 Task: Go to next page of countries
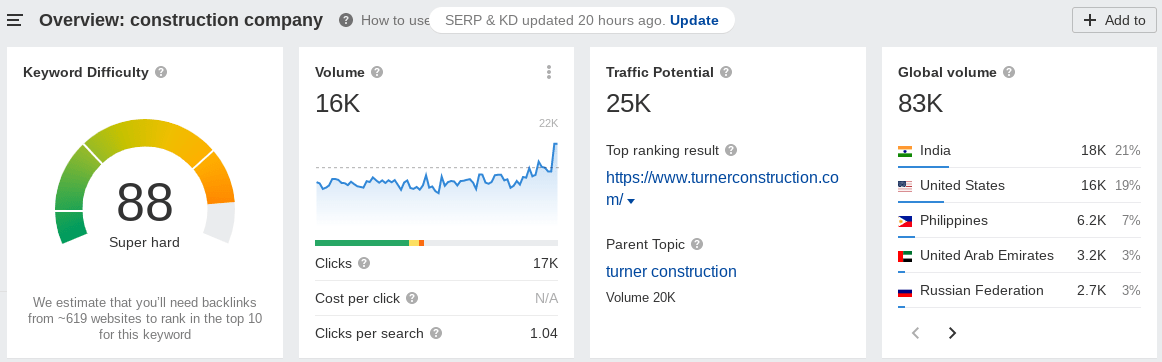tap(952, 333)
